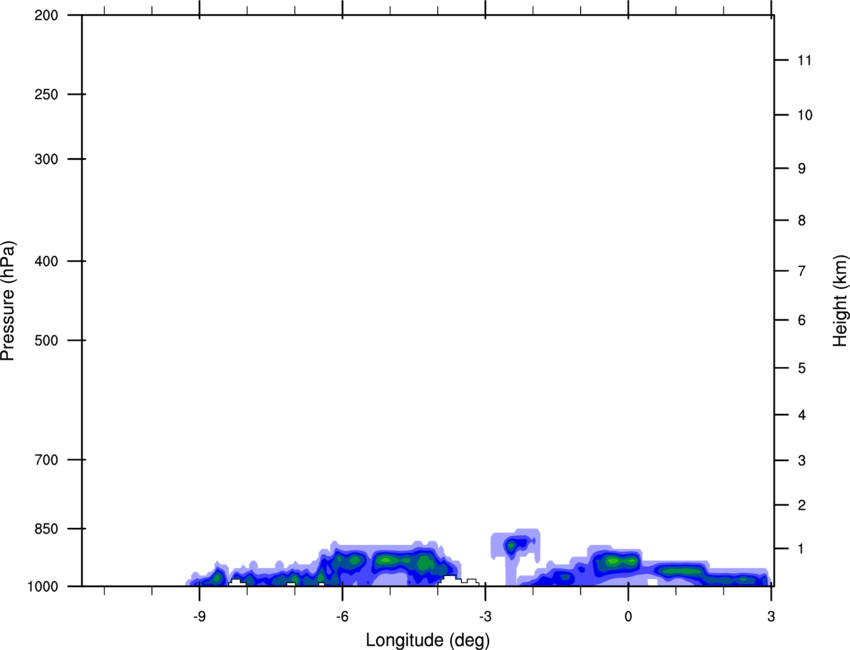Click the 'Pressure (hPa)' axis label
The height and width of the screenshot is (650, 850).
coord(8,301)
